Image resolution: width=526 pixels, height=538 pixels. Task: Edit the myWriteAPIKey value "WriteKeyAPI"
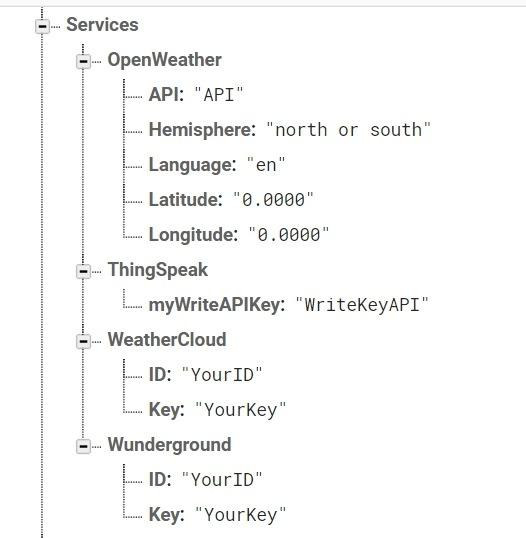pos(362,305)
